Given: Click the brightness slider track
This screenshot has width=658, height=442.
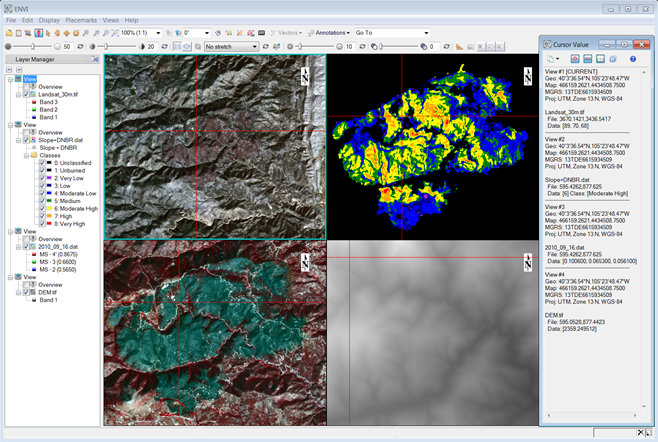Looking at the screenshot, I should [32, 46].
